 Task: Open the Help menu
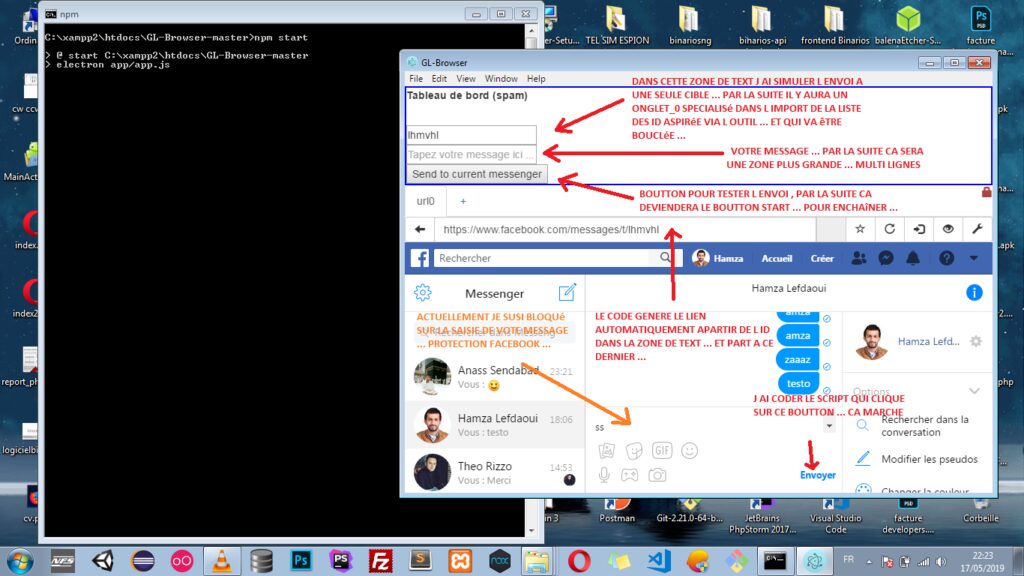click(536, 78)
